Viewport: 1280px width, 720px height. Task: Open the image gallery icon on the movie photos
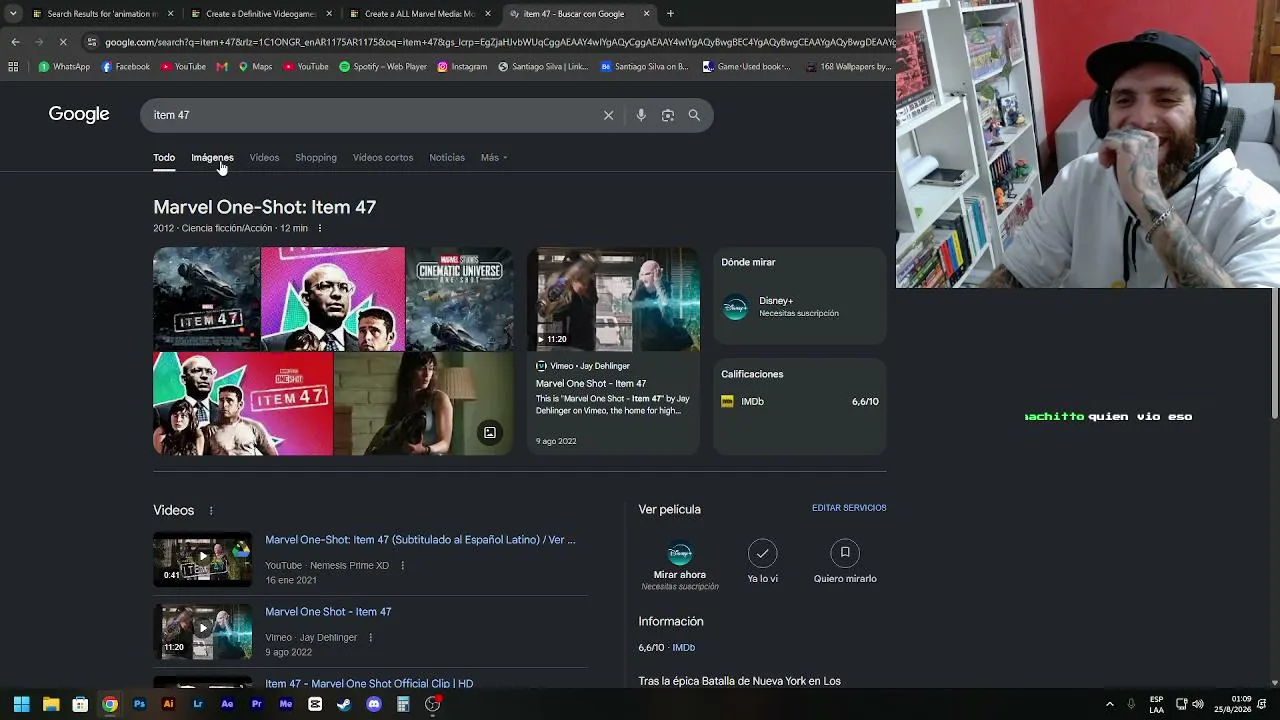click(490, 433)
